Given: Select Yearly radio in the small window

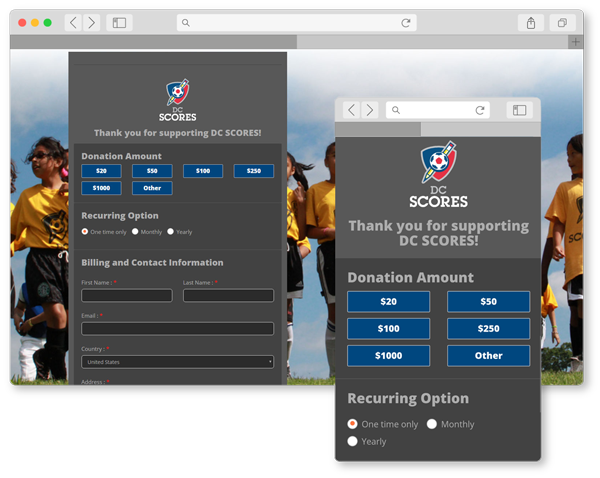Looking at the screenshot, I should (x=352, y=441).
